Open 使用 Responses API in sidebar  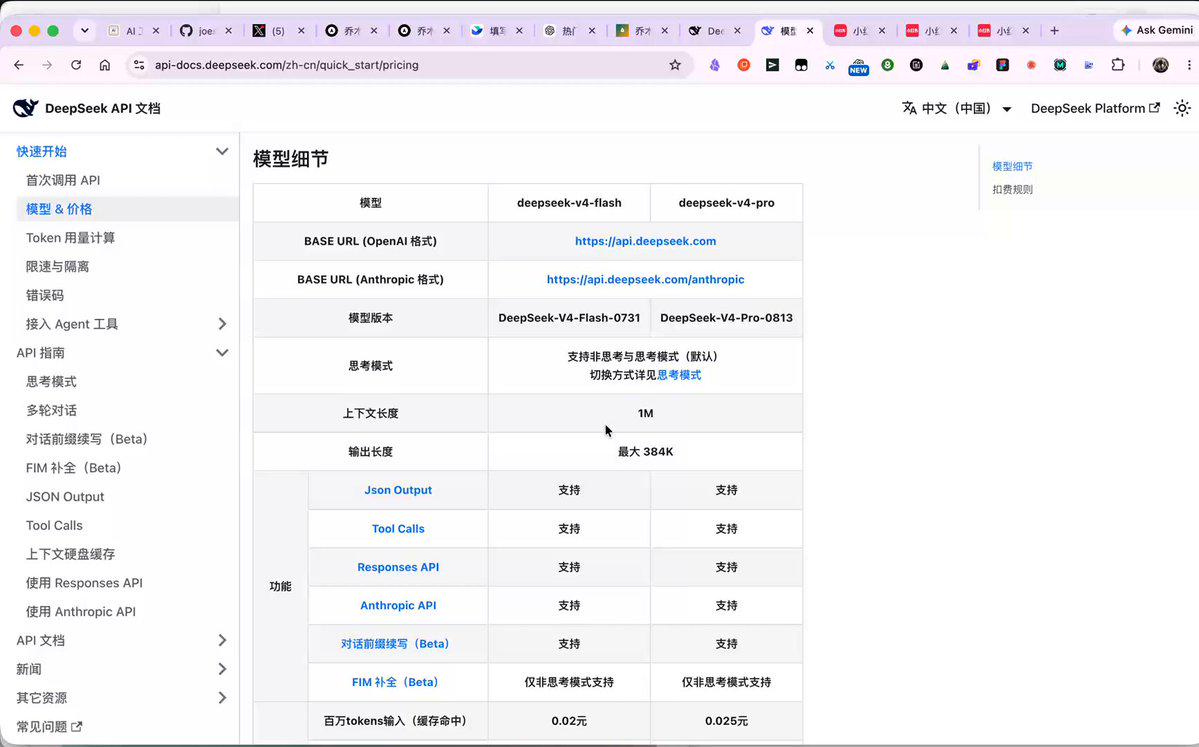point(84,583)
